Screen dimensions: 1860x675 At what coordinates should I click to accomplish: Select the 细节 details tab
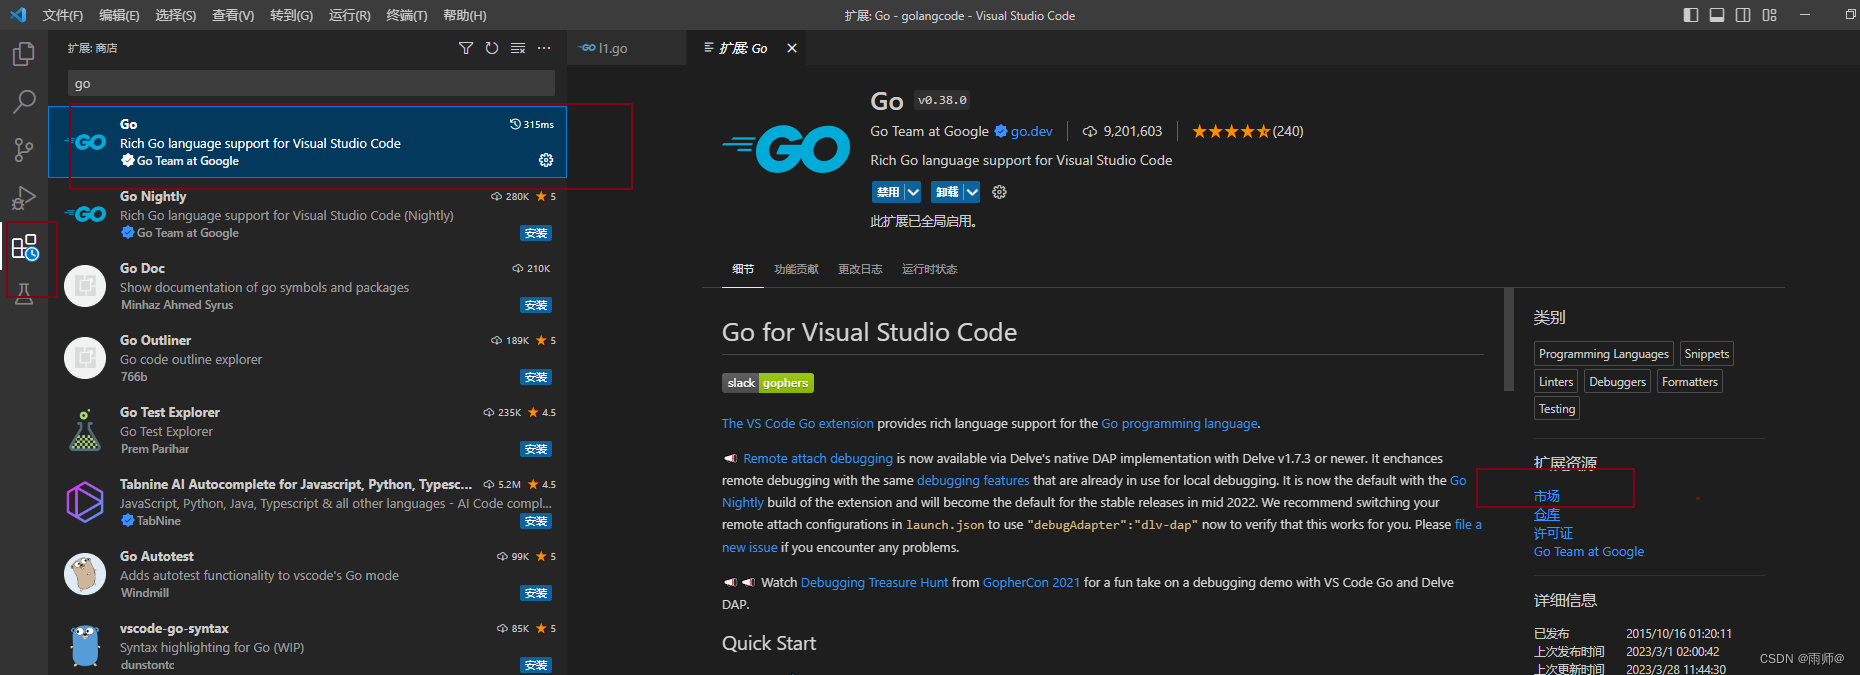coord(743,269)
